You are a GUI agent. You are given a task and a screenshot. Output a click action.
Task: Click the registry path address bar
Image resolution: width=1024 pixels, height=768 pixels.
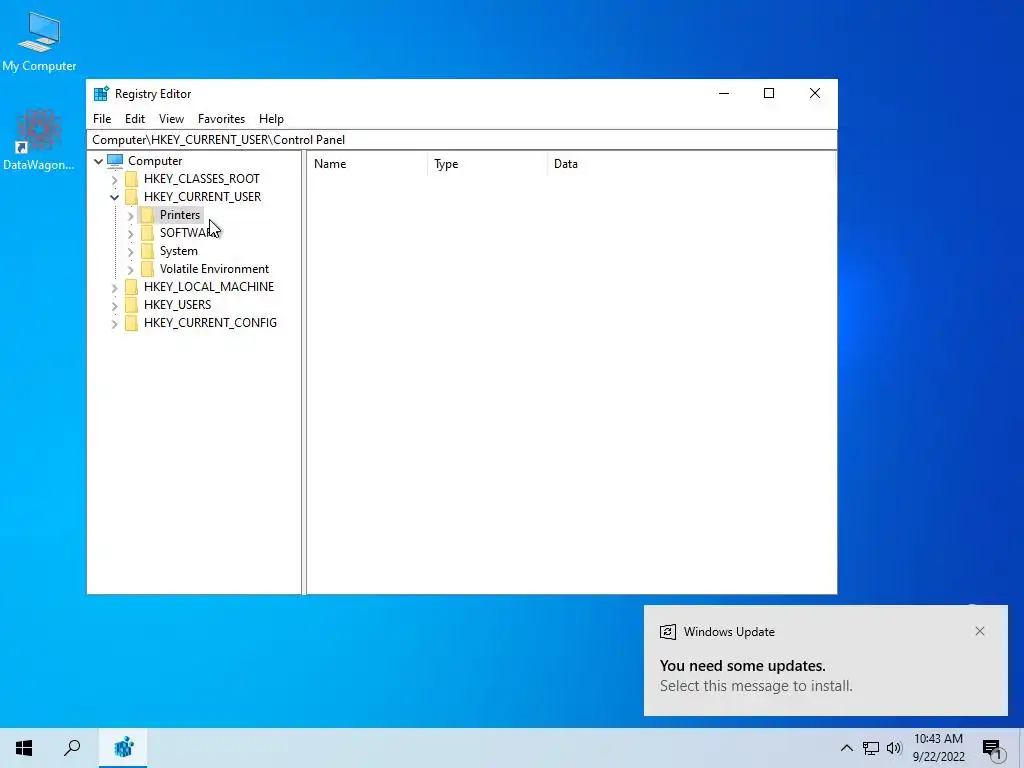(x=462, y=140)
